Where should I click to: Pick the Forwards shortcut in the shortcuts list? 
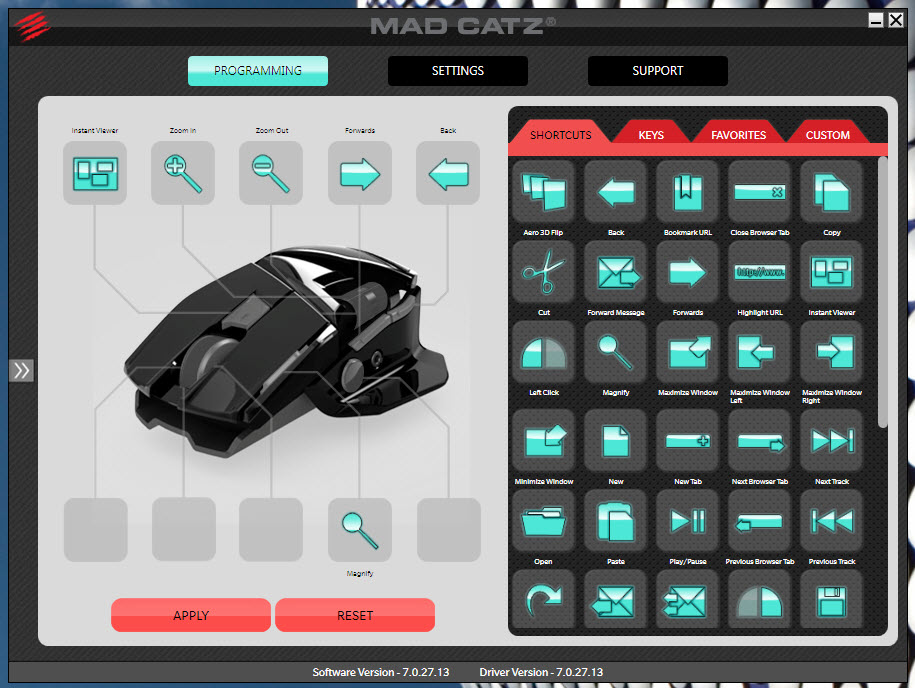tap(687, 272)
